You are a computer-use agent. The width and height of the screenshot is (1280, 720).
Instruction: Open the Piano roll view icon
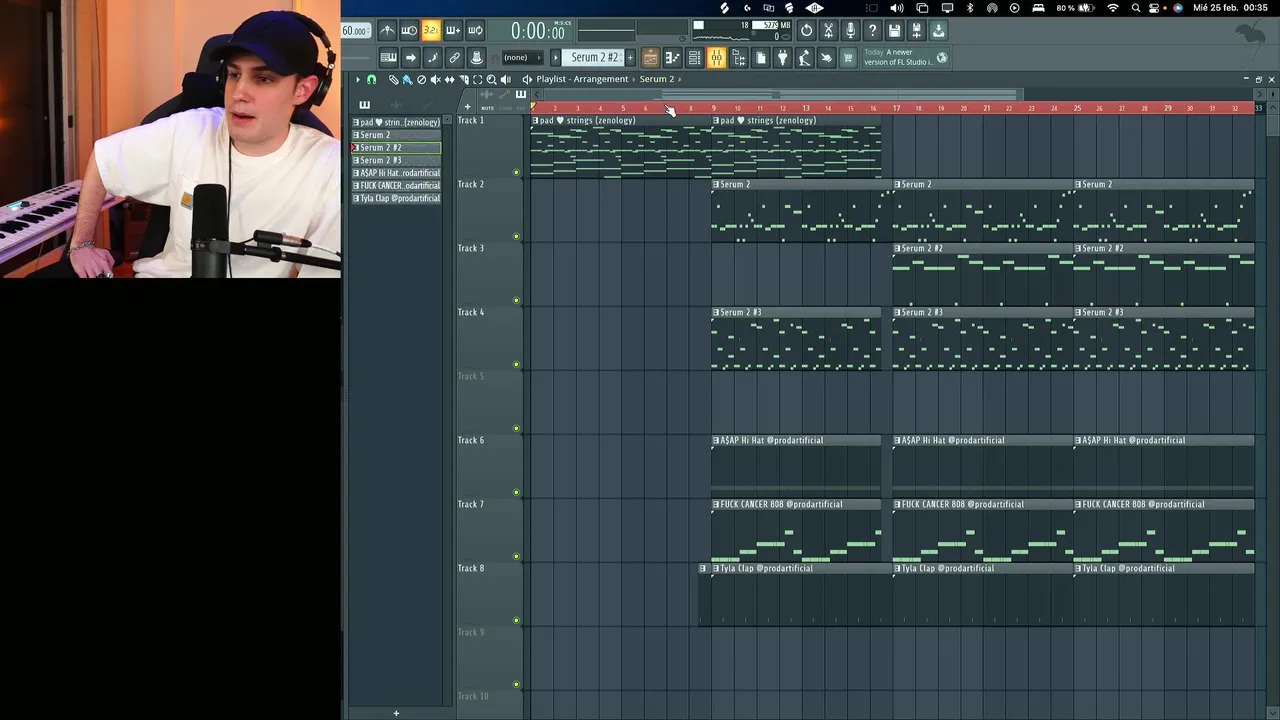click(x=672, y=58)
